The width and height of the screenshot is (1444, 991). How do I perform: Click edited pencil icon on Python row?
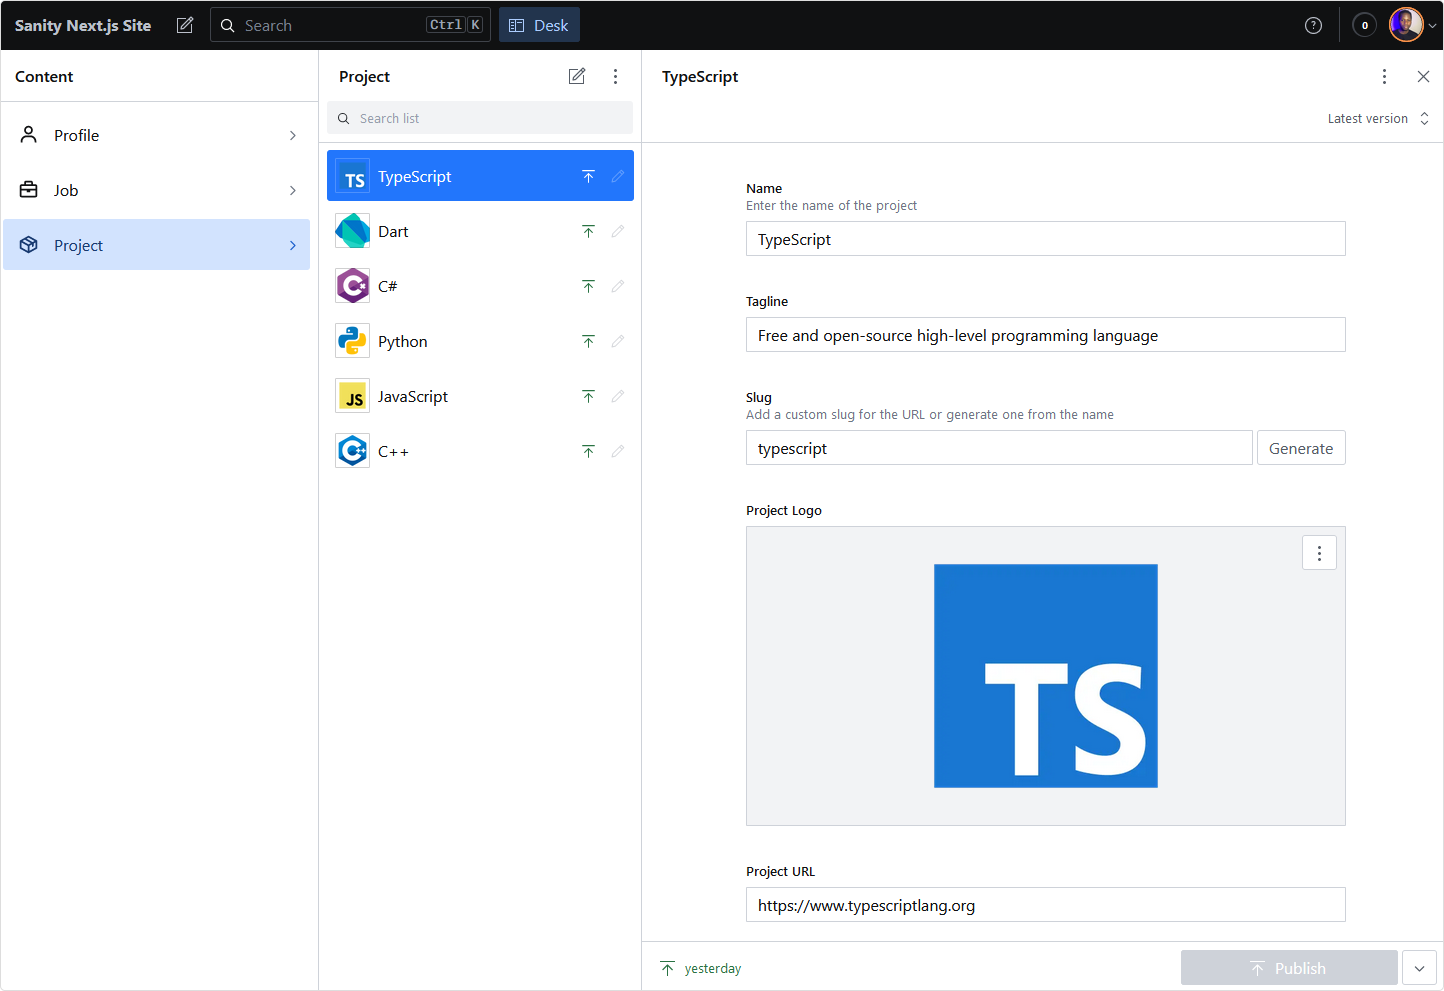tap(617, 341)
